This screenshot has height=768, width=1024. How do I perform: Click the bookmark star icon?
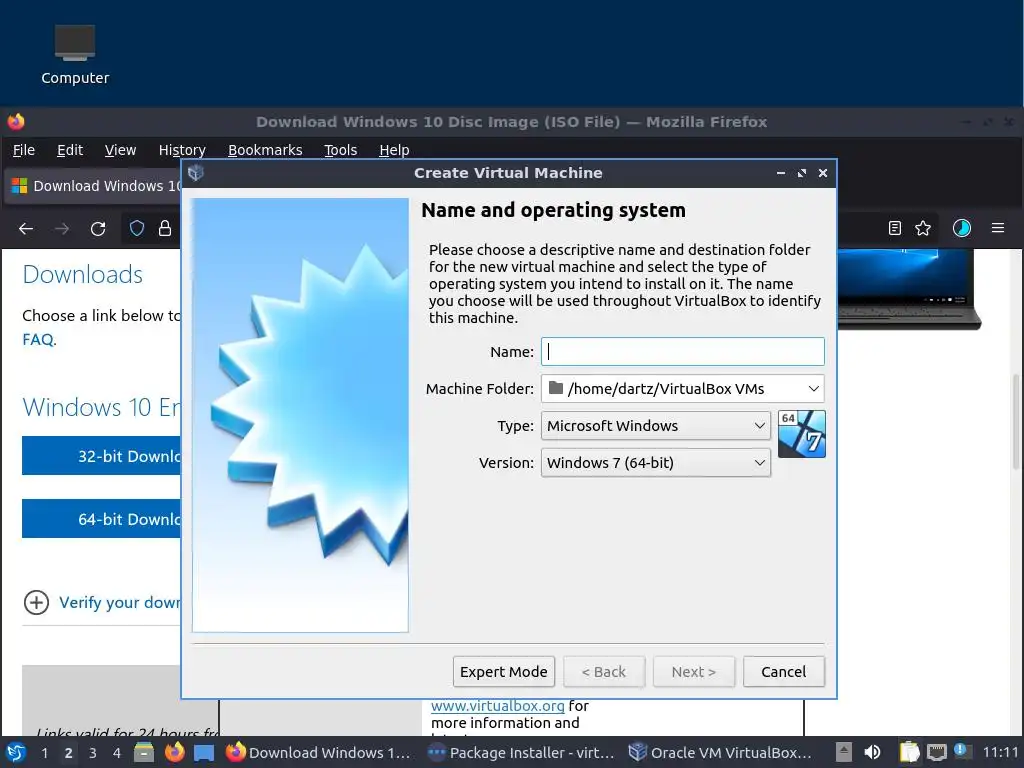click(923, 228)
